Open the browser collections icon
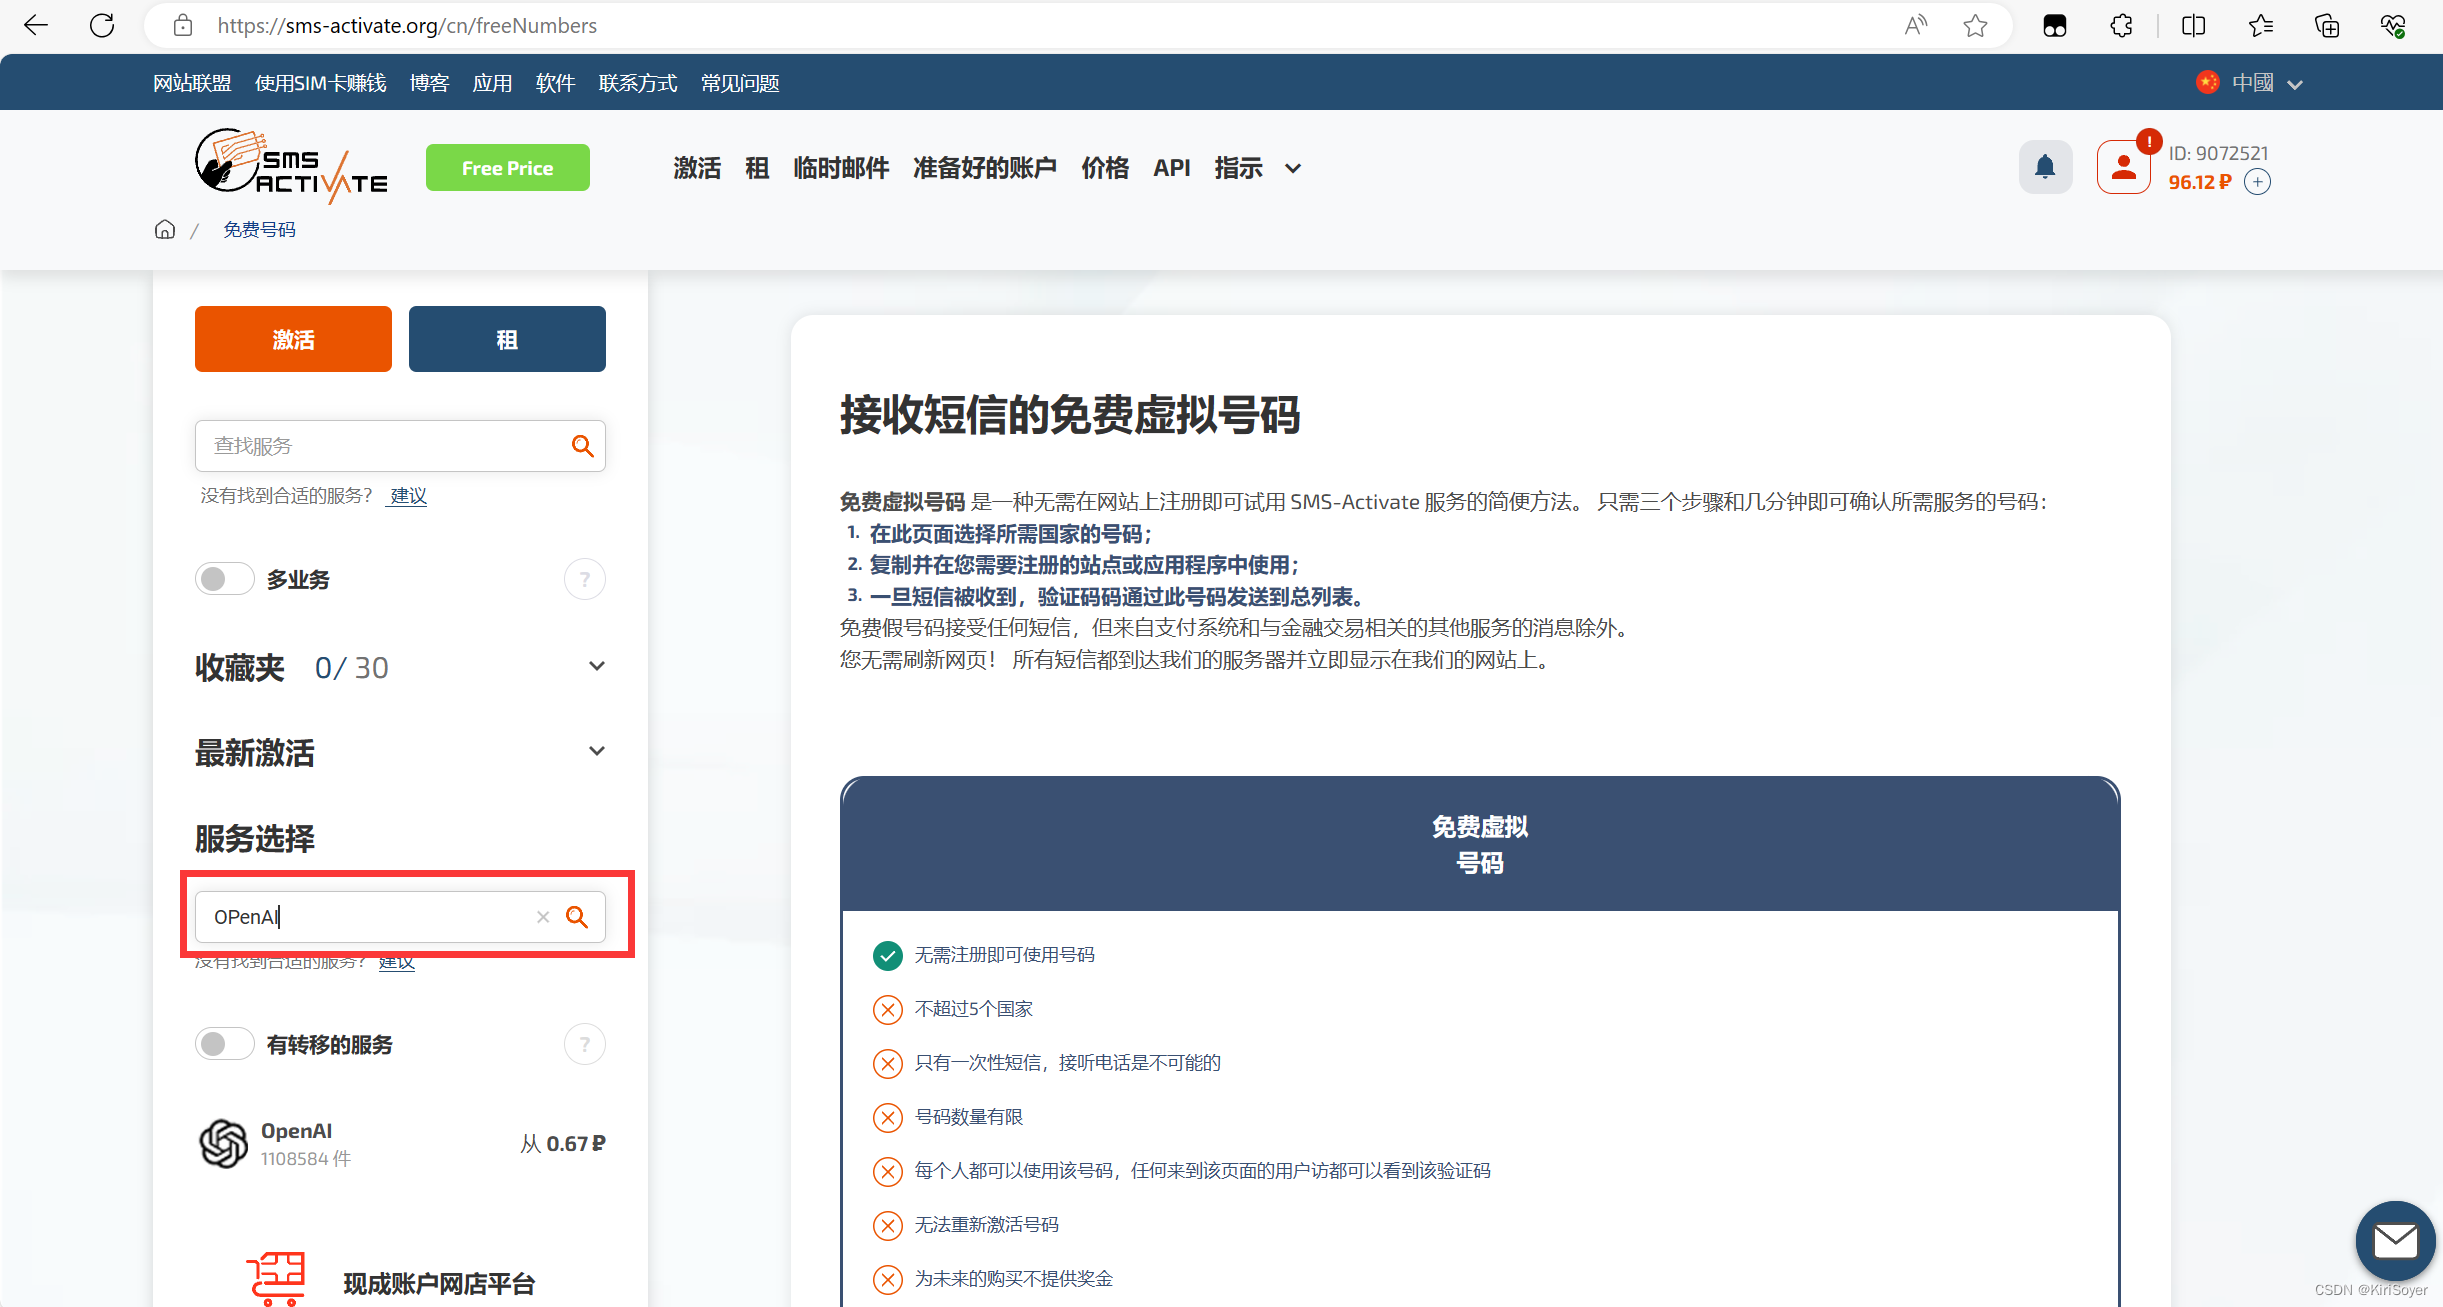This screenshot has height=1307, width=2443. (x=2327, y=25)
